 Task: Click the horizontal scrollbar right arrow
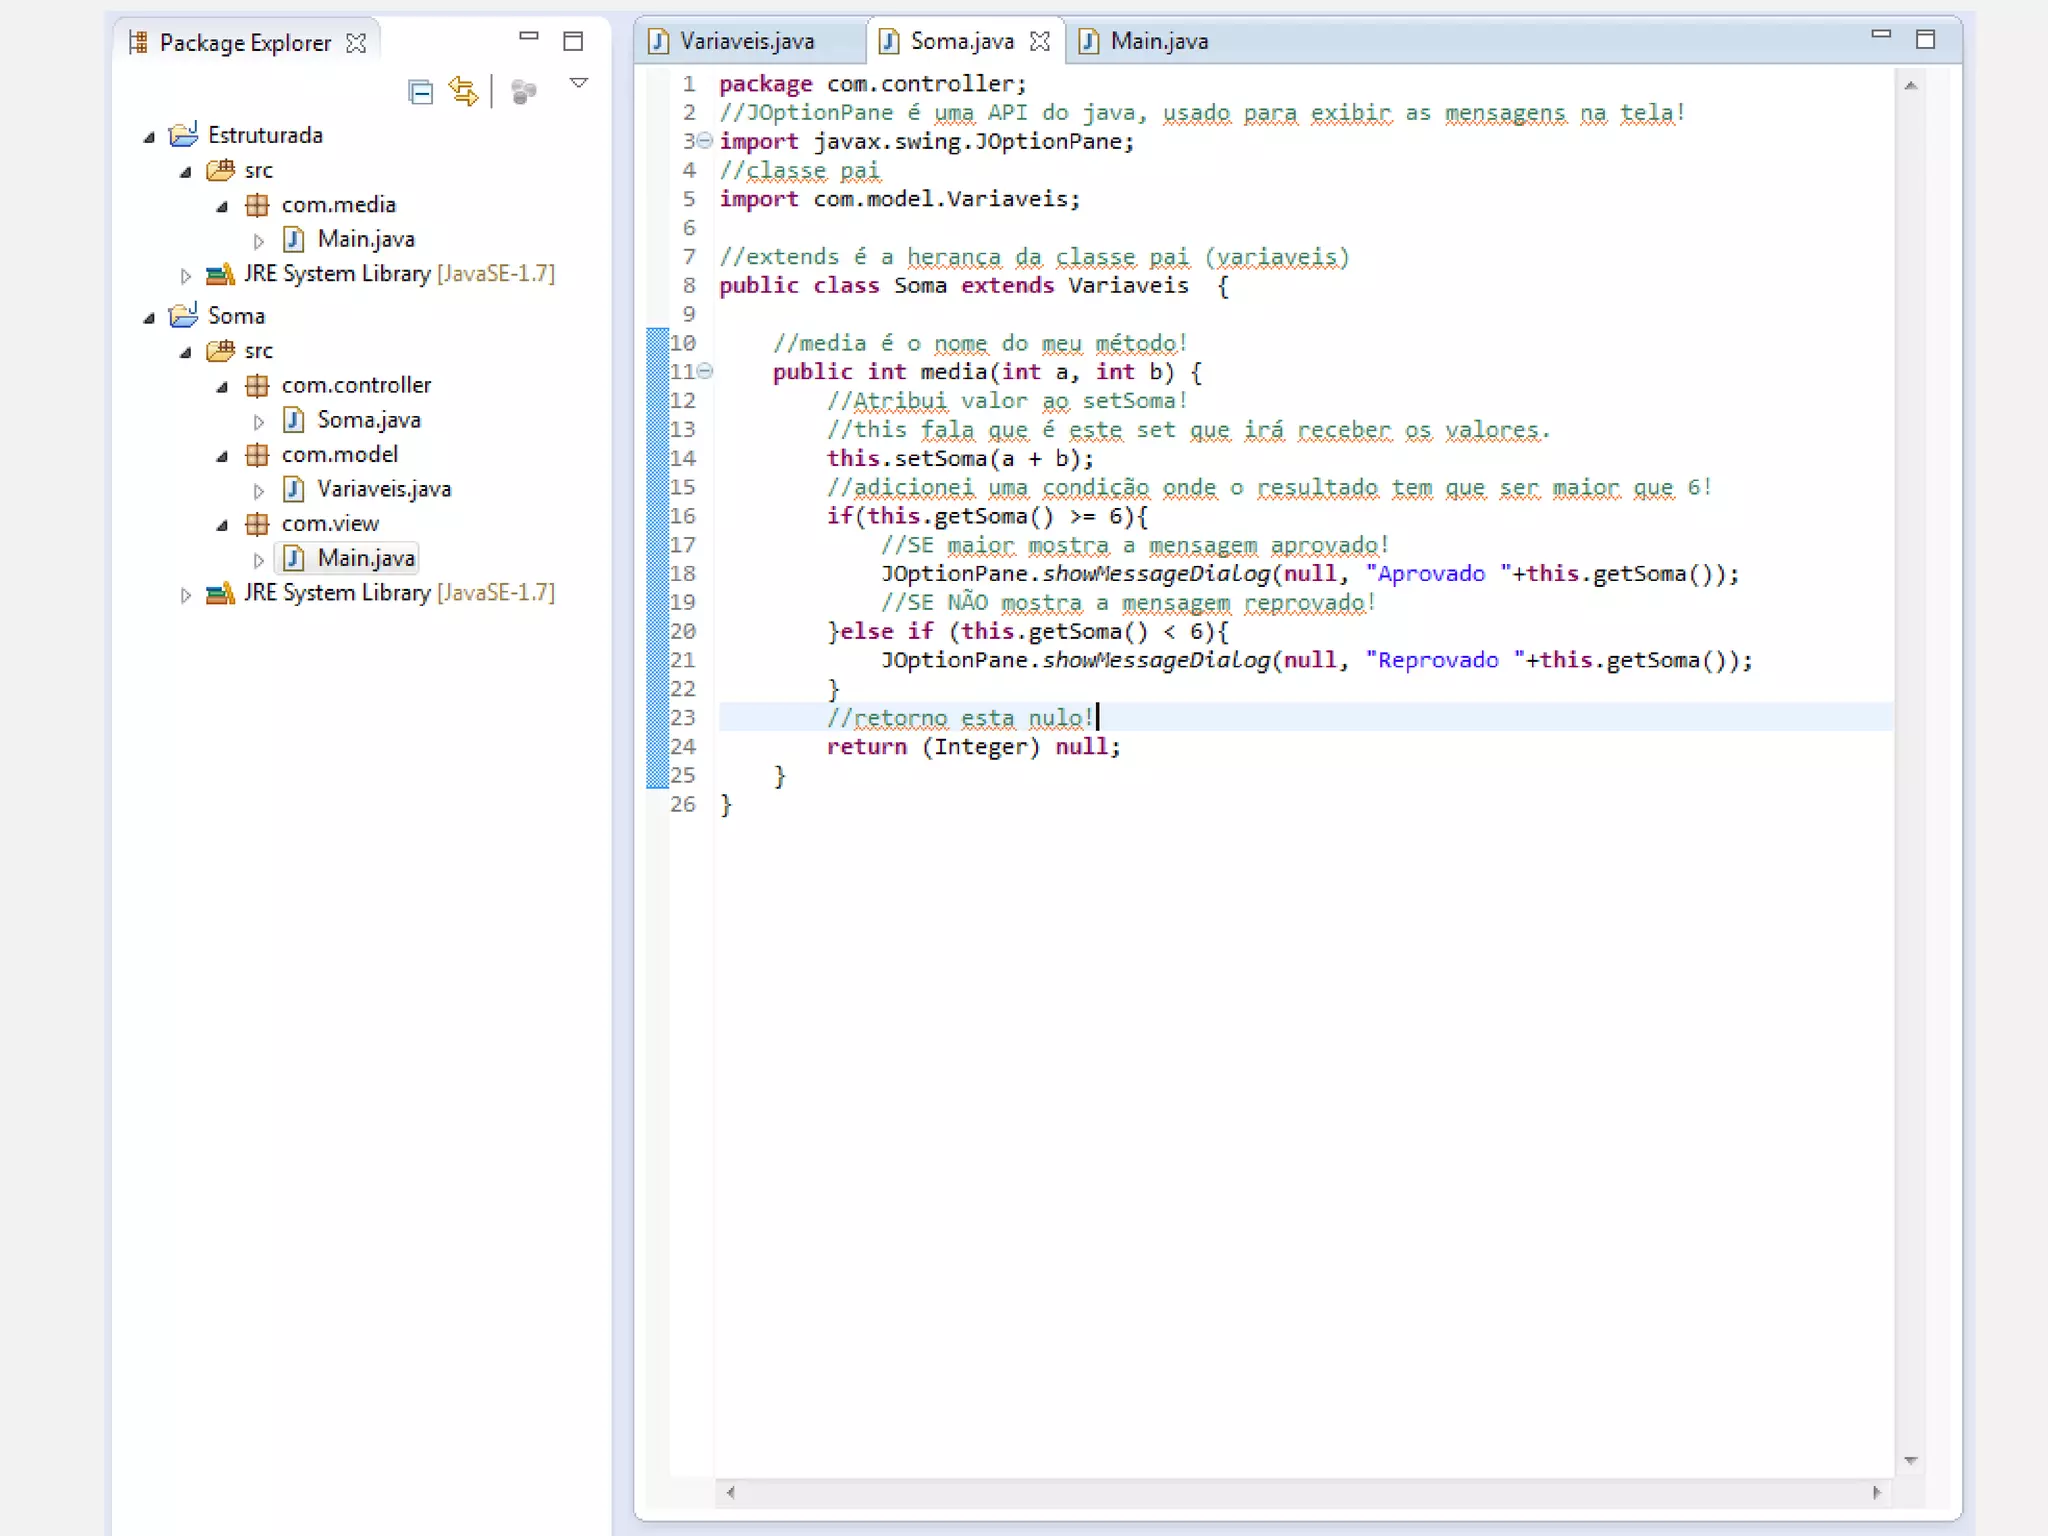click(1876, 1492)
